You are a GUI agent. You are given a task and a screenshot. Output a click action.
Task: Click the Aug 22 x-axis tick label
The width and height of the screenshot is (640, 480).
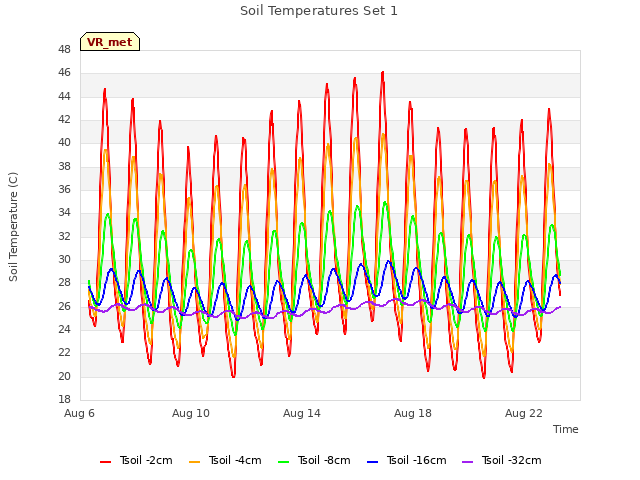click(524, 413)
